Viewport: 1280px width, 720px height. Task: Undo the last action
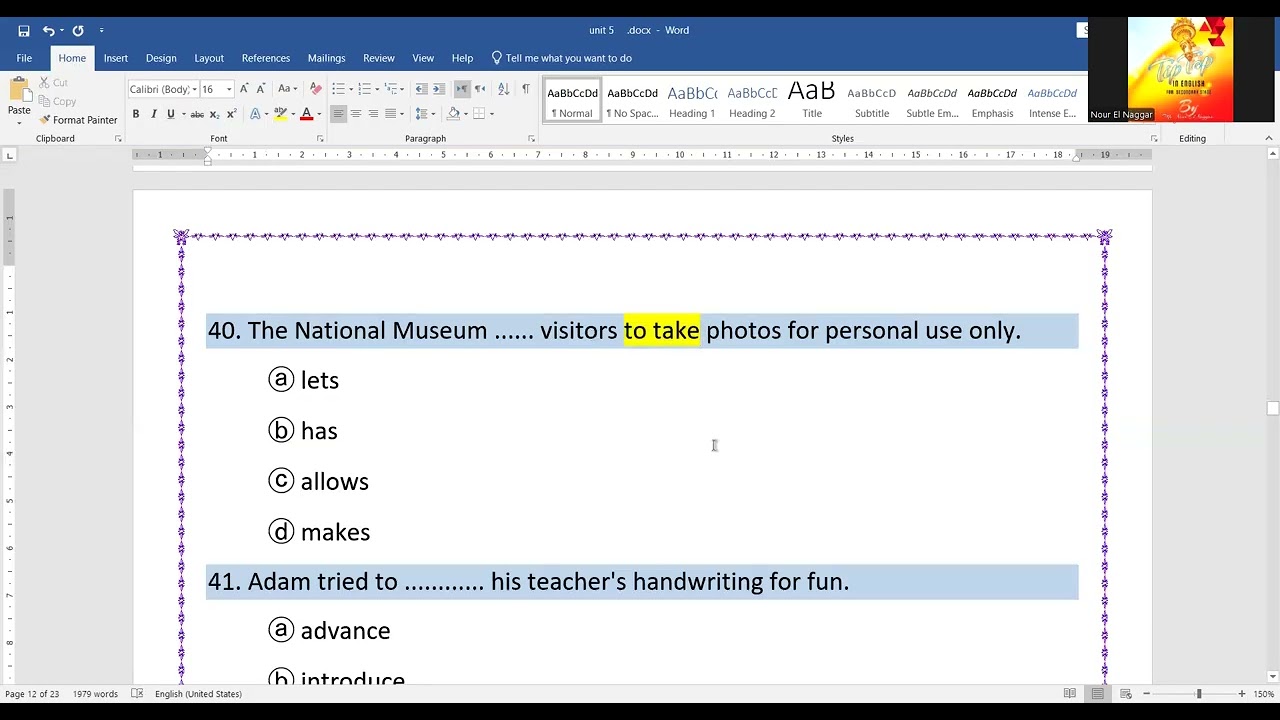[48, 31]
